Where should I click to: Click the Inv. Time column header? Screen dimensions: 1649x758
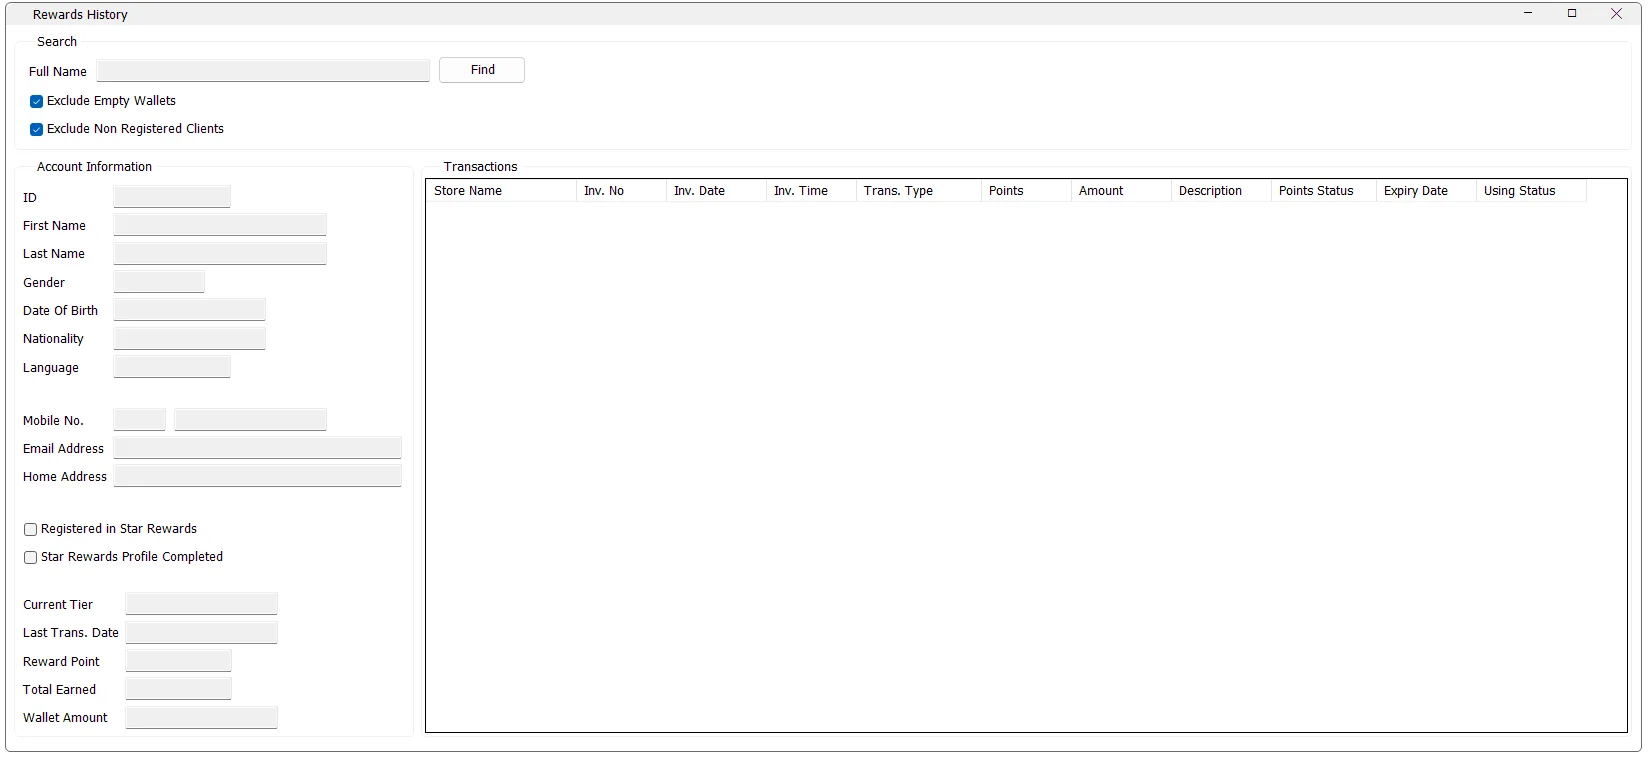811,191
